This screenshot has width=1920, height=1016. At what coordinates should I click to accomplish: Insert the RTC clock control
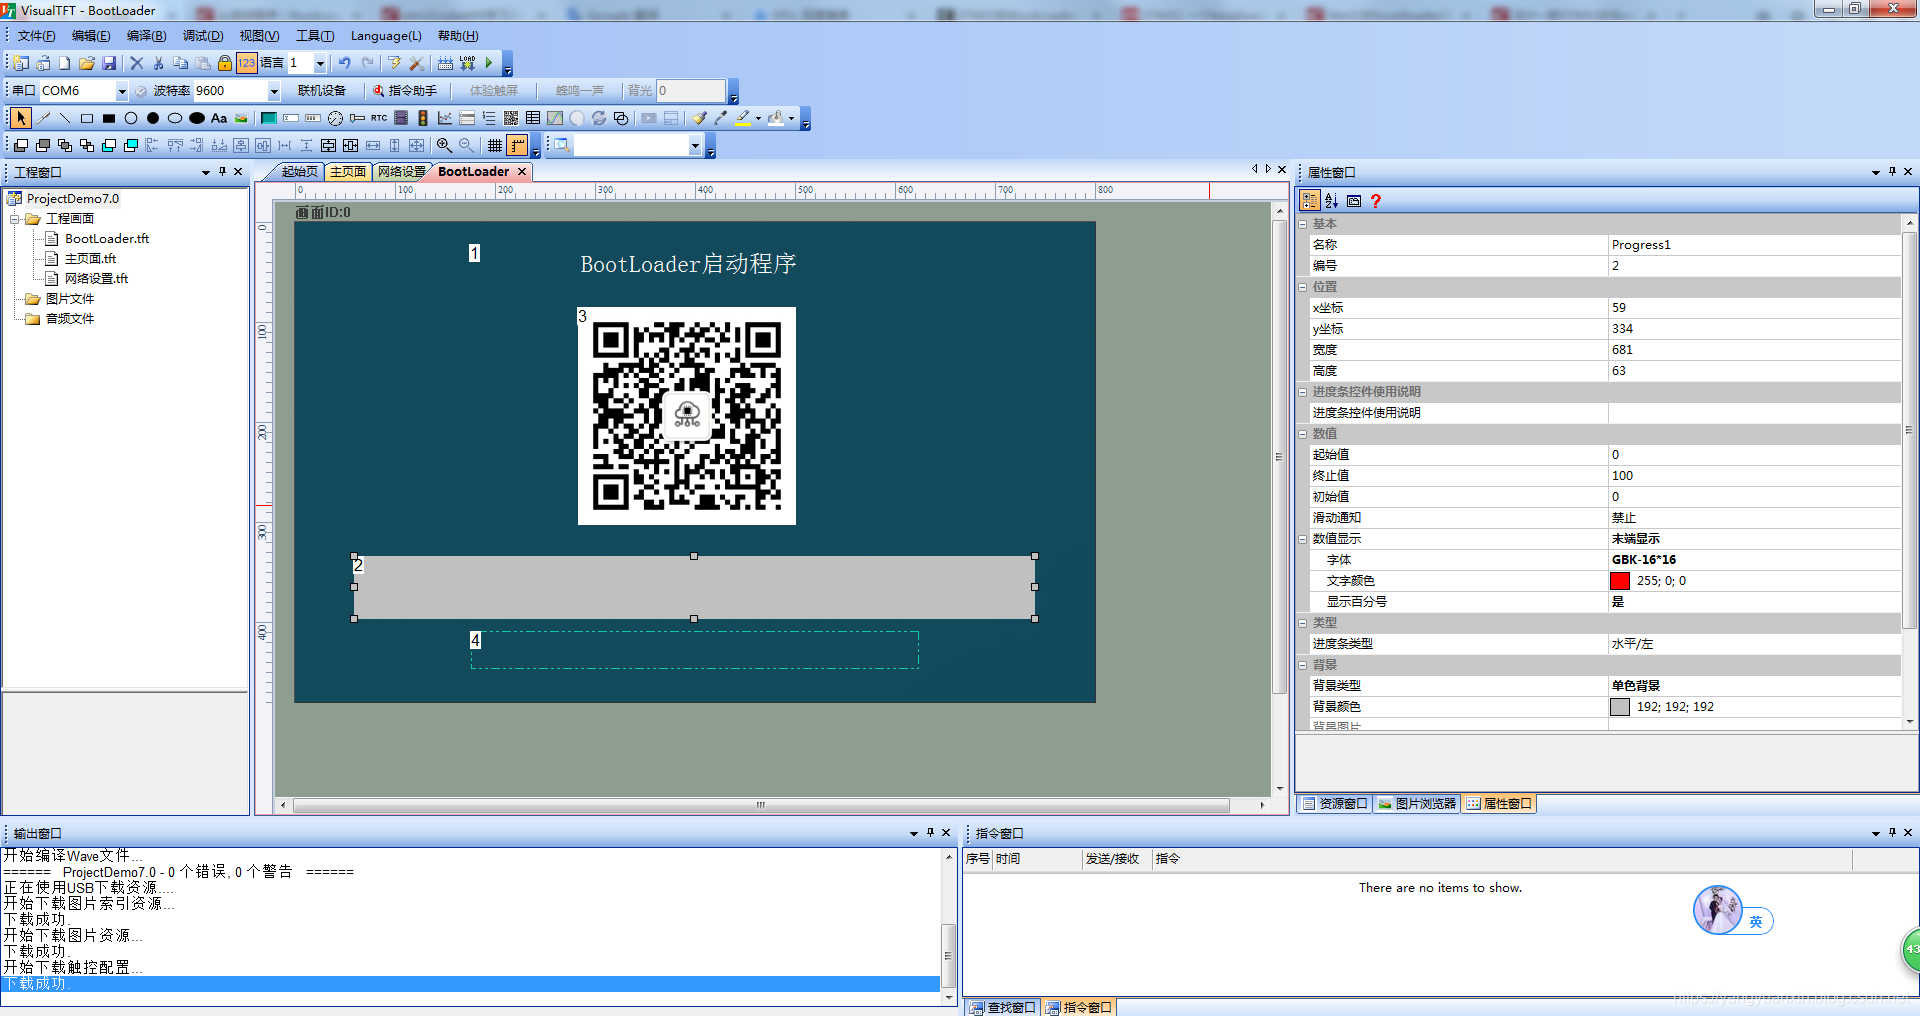click(x=379, y=118)
